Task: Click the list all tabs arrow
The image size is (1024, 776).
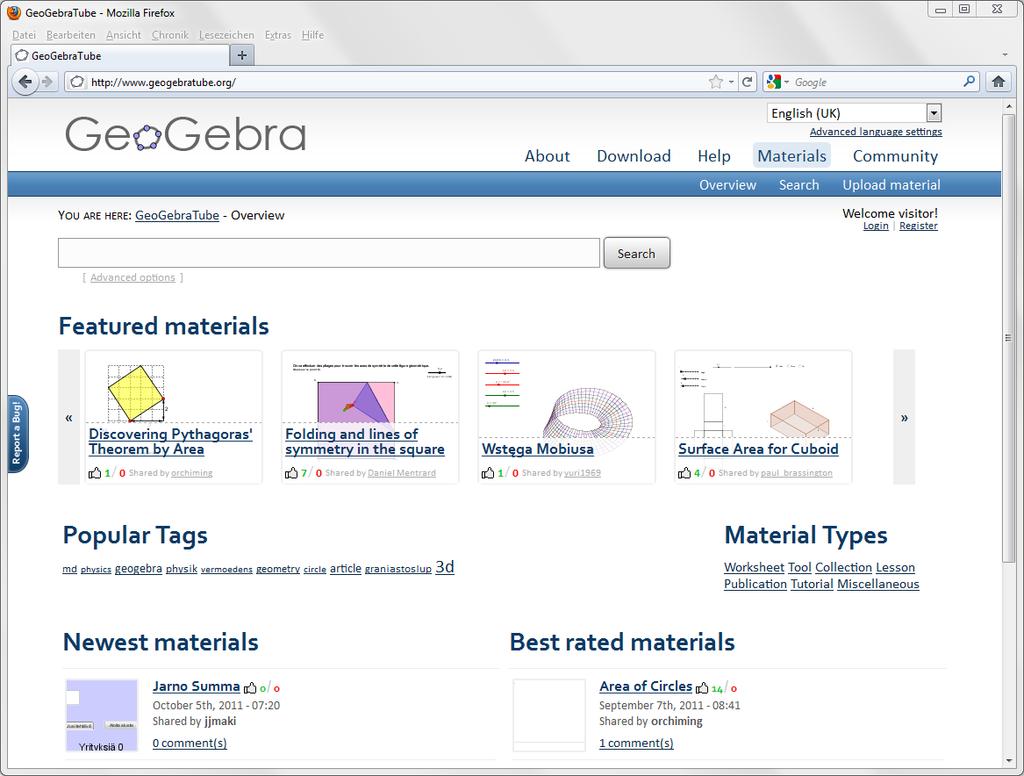Action: pos(1004,56)
